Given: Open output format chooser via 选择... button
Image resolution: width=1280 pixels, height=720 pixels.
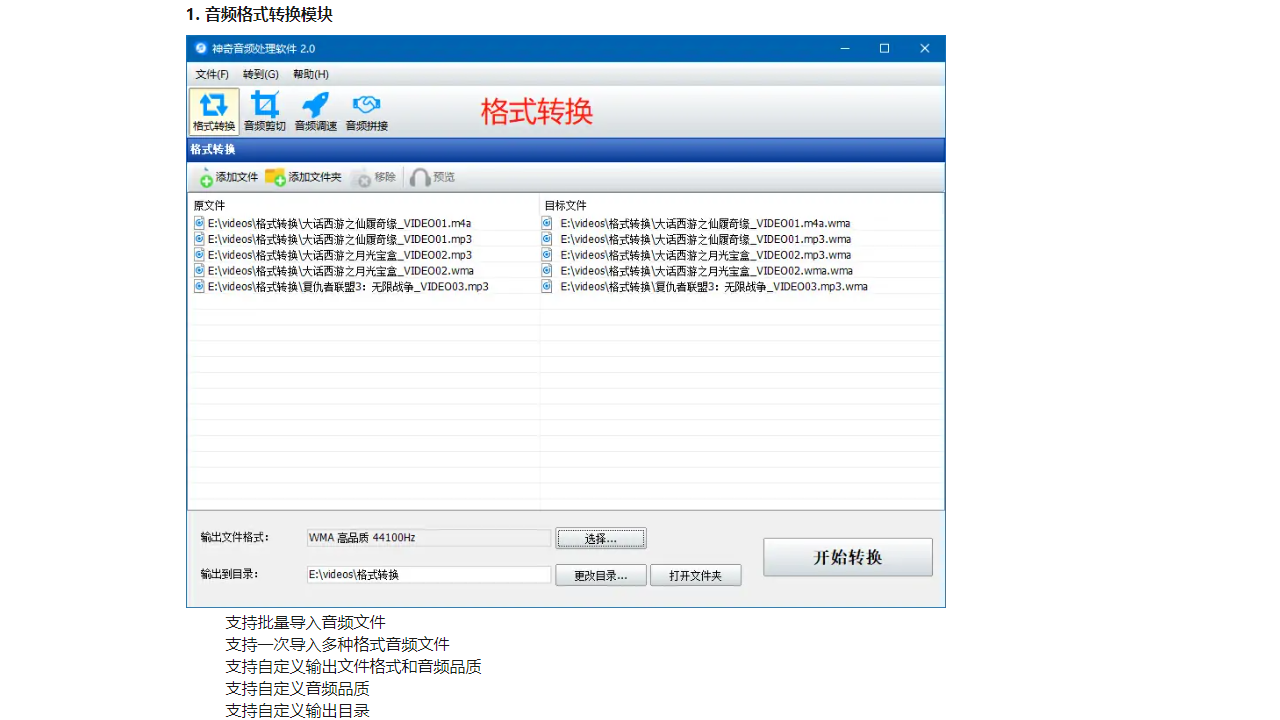Looking at the screenshot, I should point(600,538).
